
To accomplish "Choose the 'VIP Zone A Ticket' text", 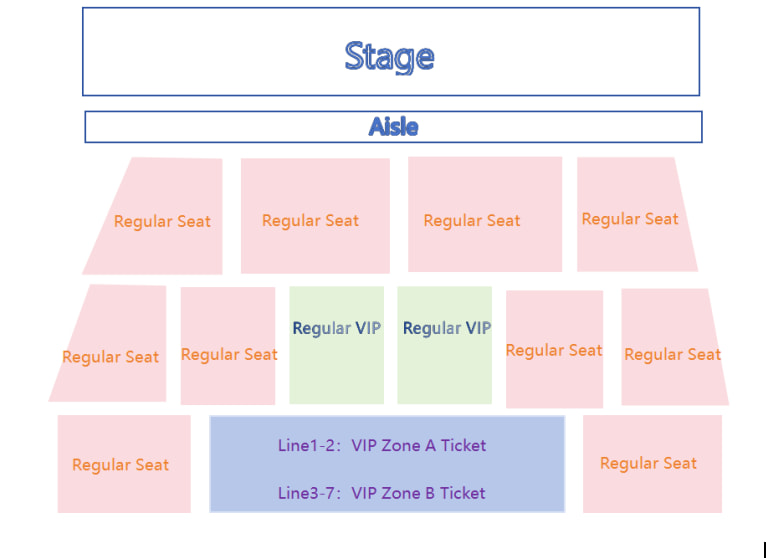I will [419, 445].
